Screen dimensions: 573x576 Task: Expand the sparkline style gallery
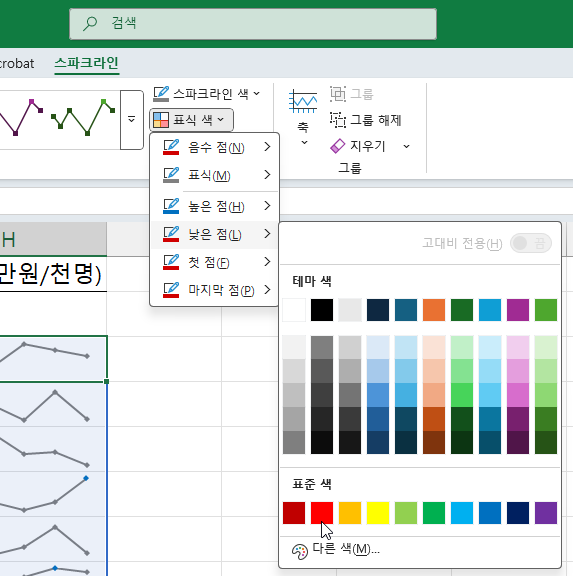click(x=131, y=120)
